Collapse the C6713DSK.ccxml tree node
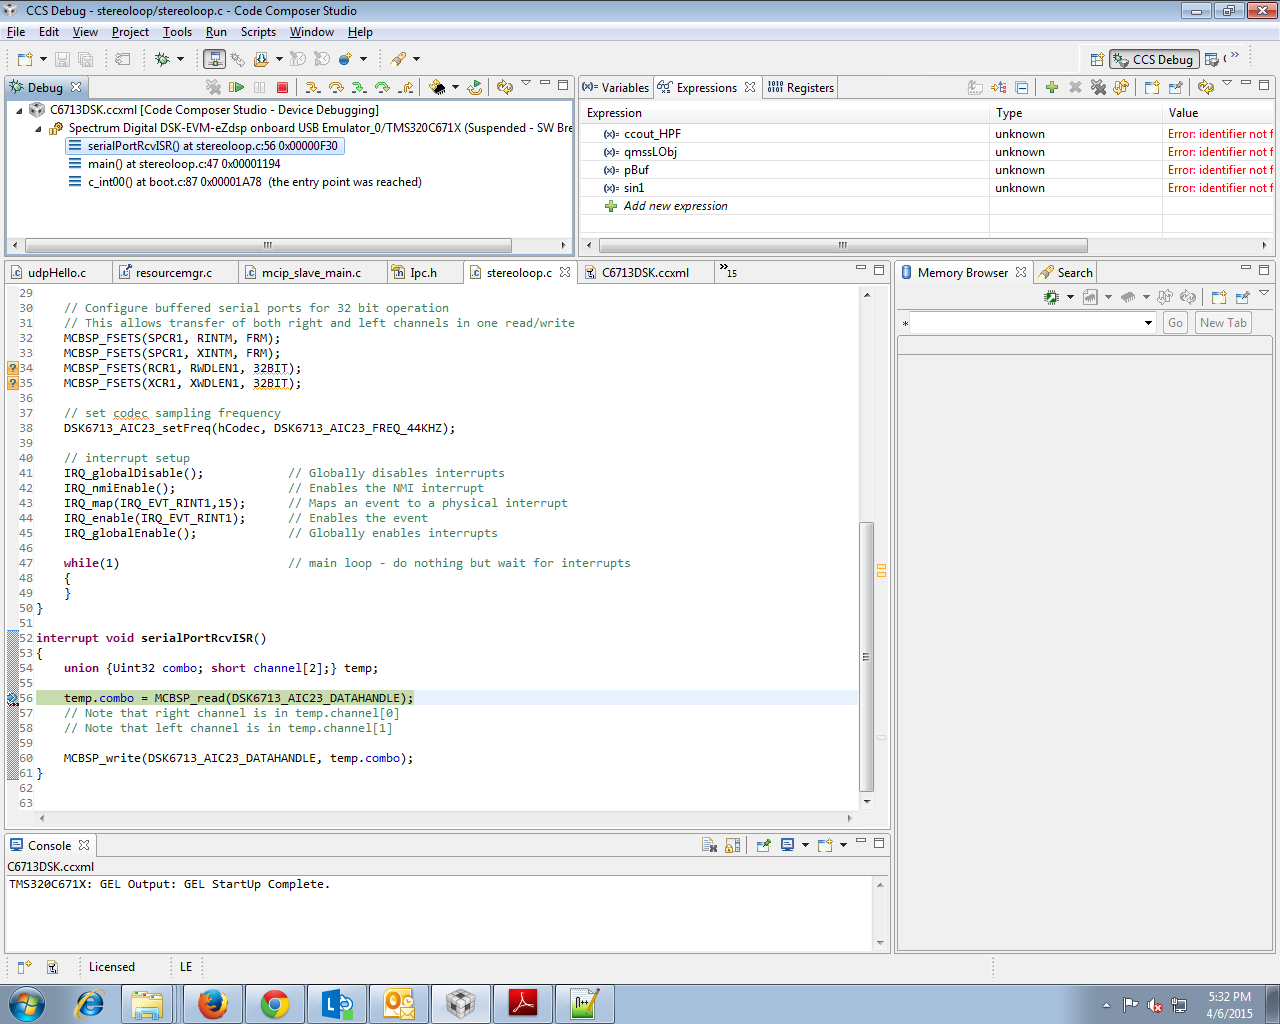1280x1024 pixels. click(x=19, y=110)
